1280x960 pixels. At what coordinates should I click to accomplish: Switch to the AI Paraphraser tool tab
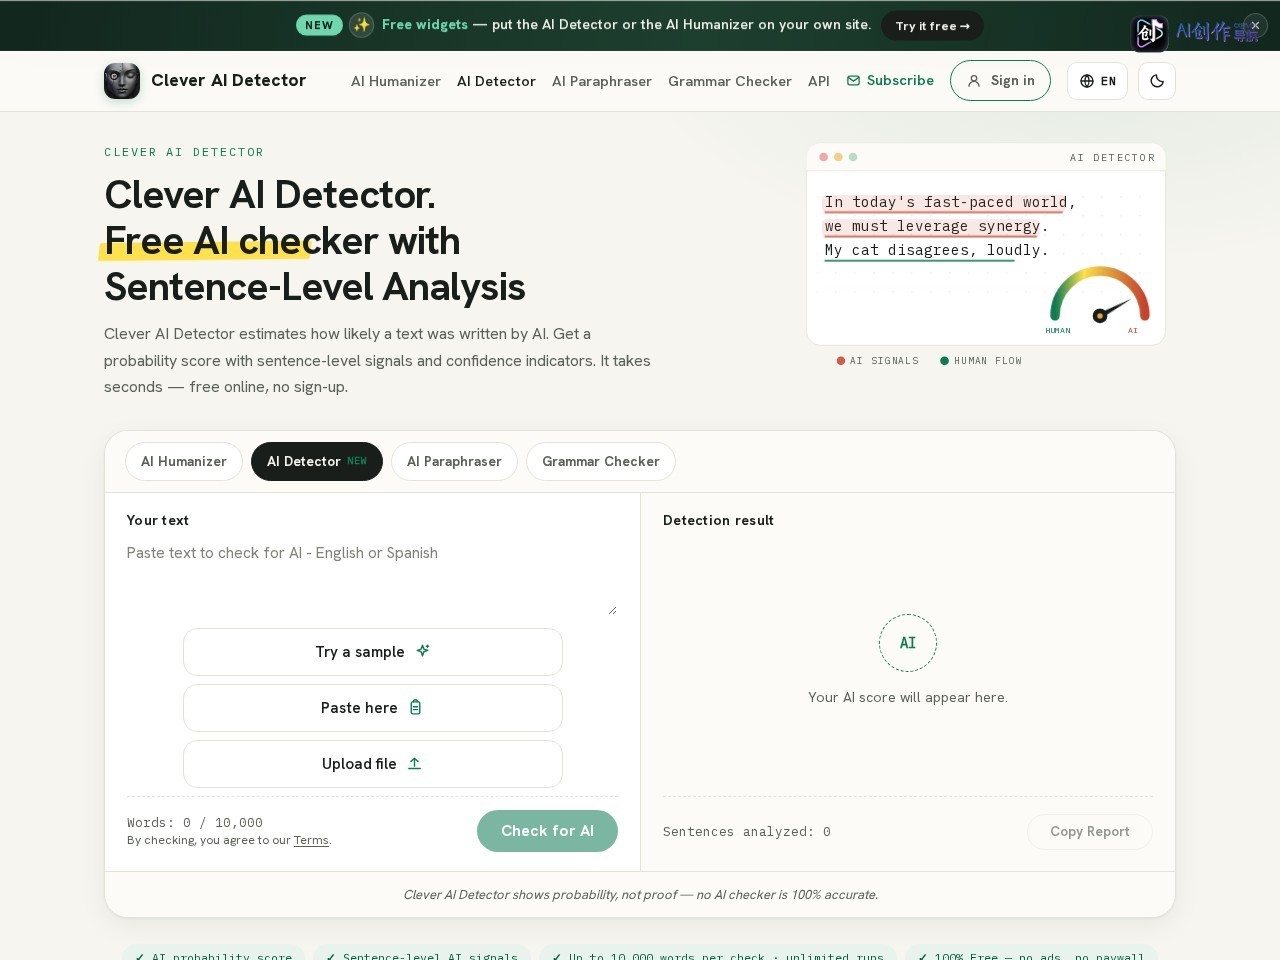point(454,461)
